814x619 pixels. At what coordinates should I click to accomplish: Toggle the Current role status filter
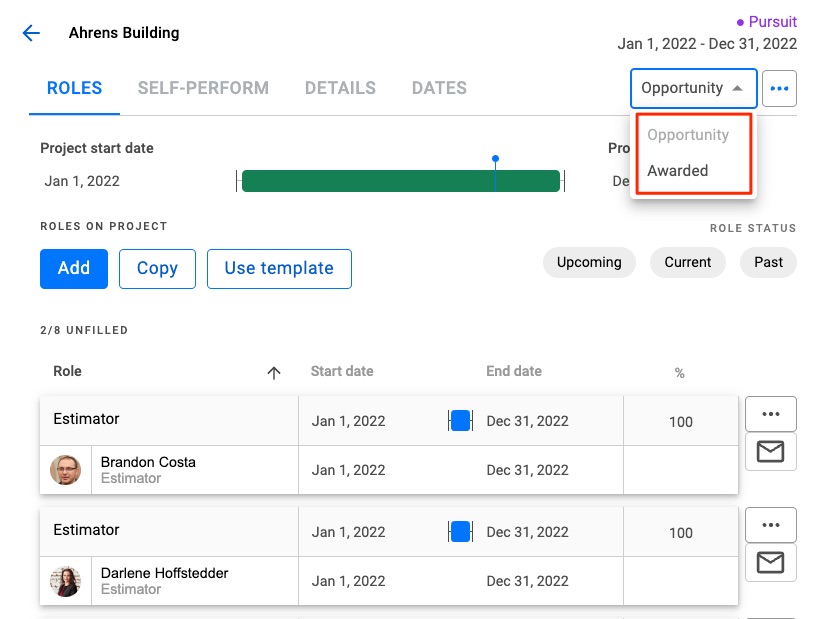(688, 262)
